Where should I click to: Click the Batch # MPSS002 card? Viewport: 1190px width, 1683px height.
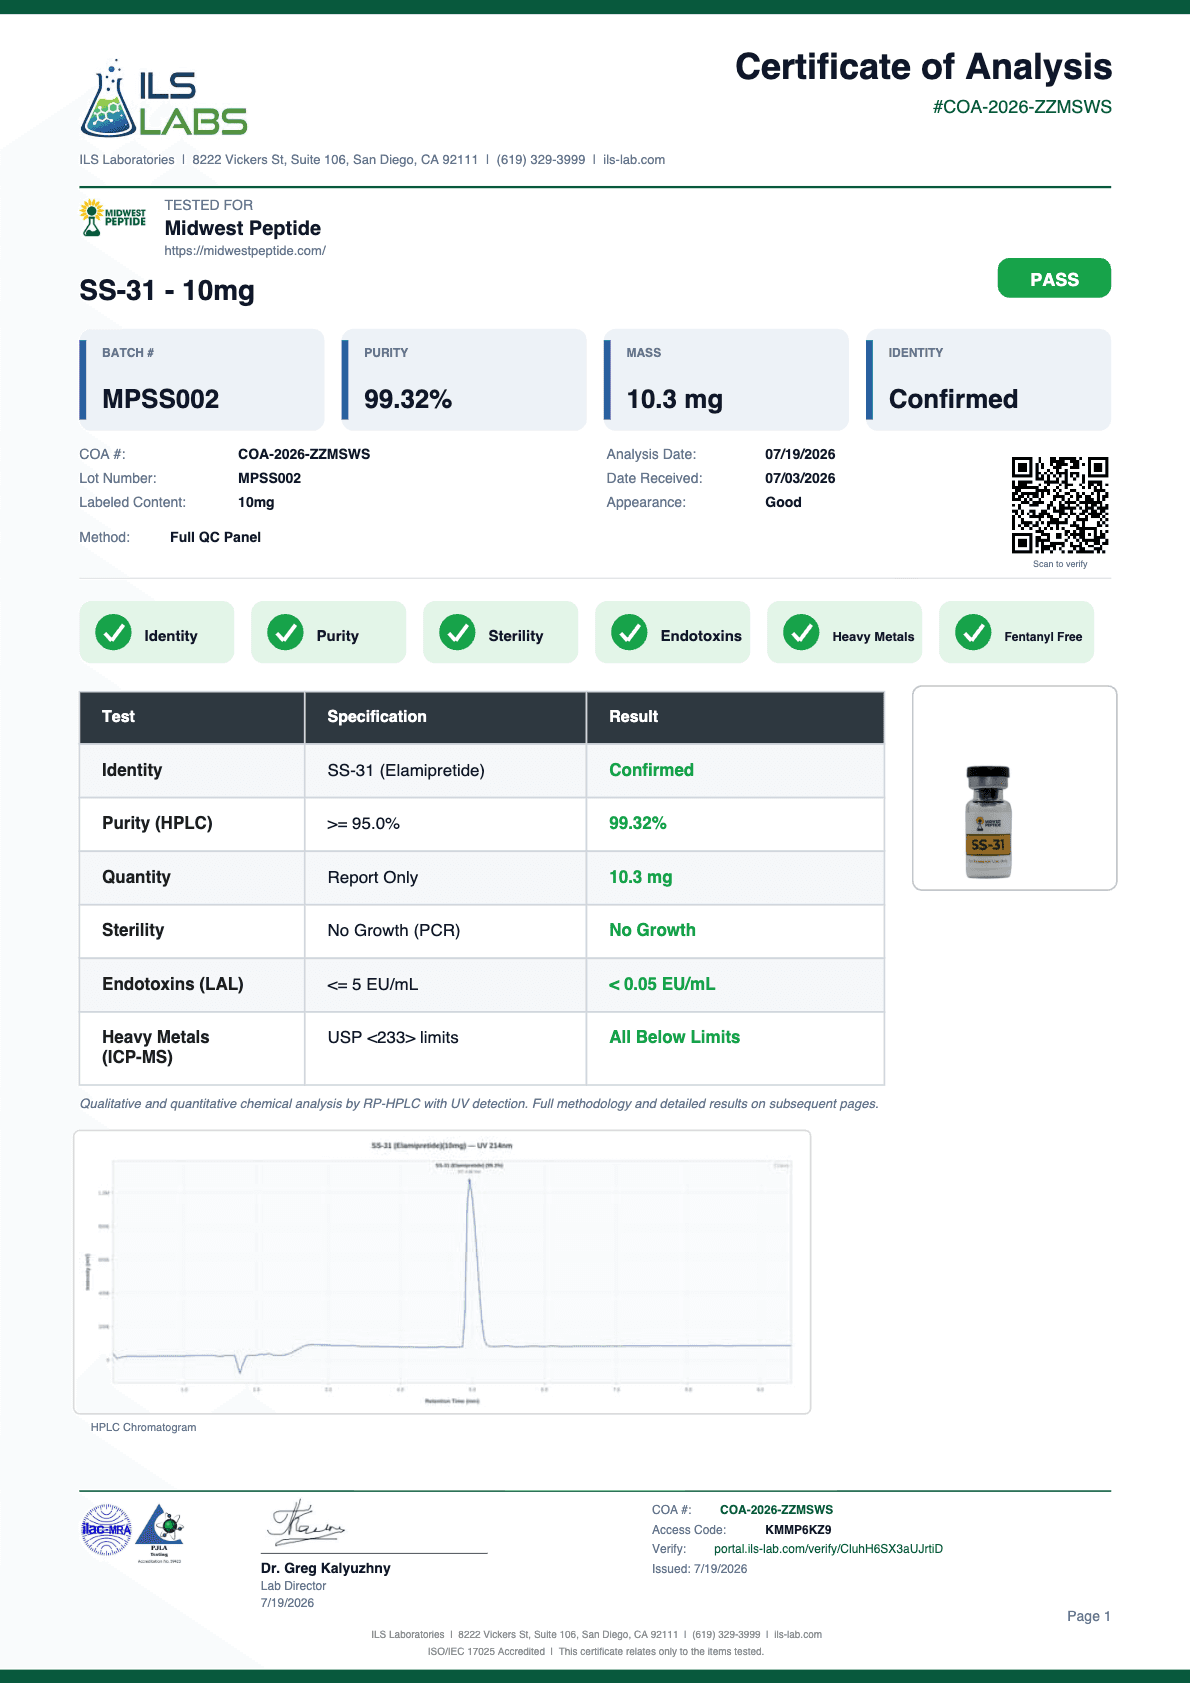(x=202, y=380)
